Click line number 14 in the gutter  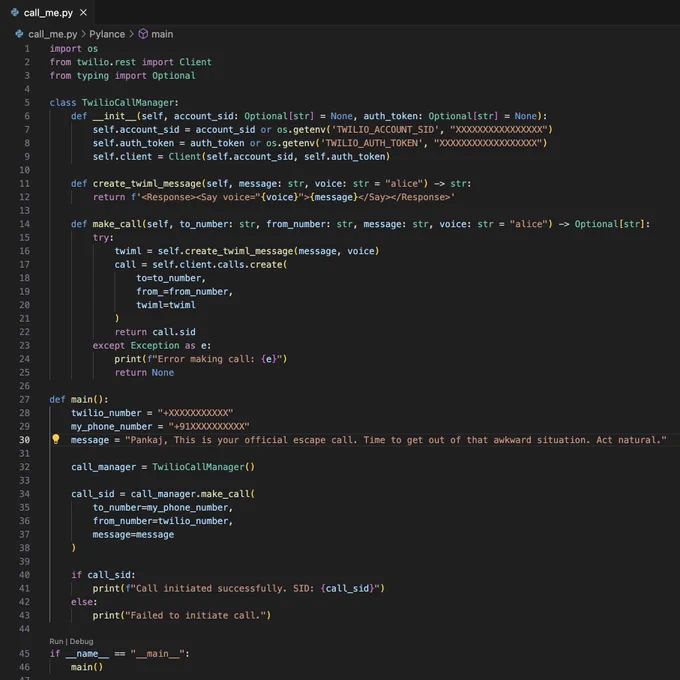(25, 224)
